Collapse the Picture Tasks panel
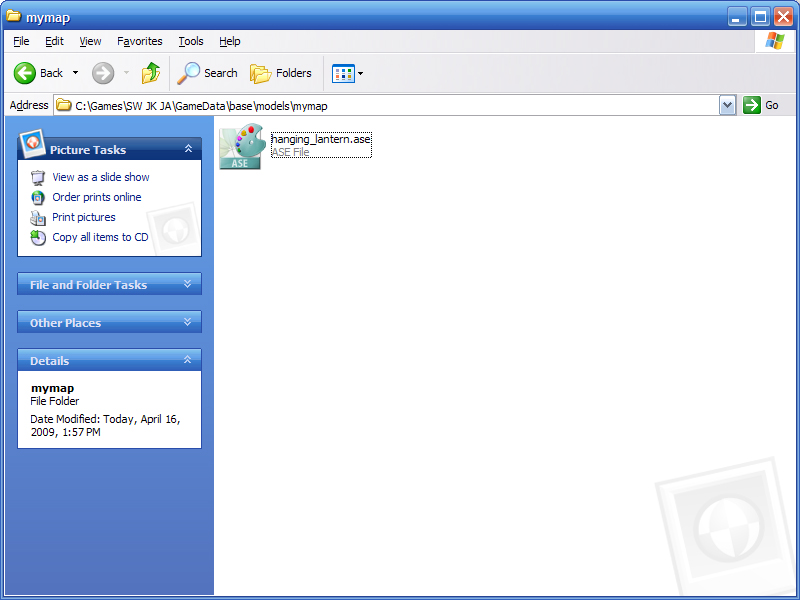Image resolution: width=800 pixels, height=600 pixels. (x=188, y=148)
